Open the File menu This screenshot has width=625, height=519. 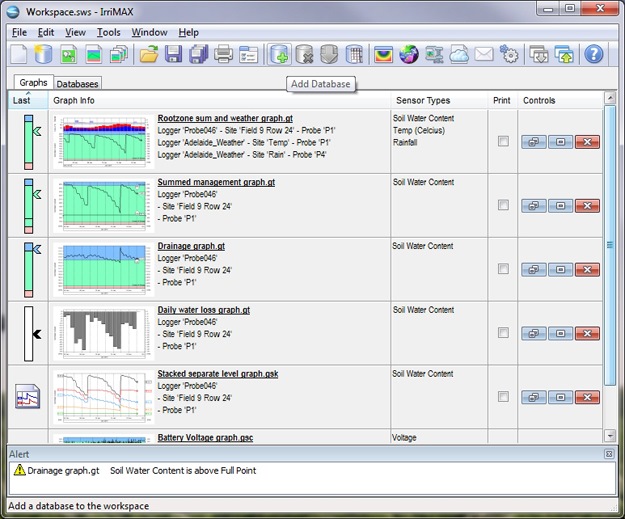(x=20, y=32)
